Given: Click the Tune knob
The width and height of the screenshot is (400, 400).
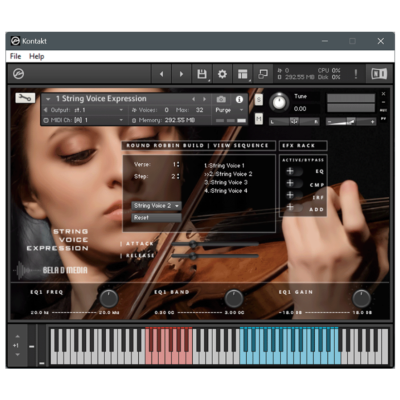Looking at the screenshot, I should 279,102.
